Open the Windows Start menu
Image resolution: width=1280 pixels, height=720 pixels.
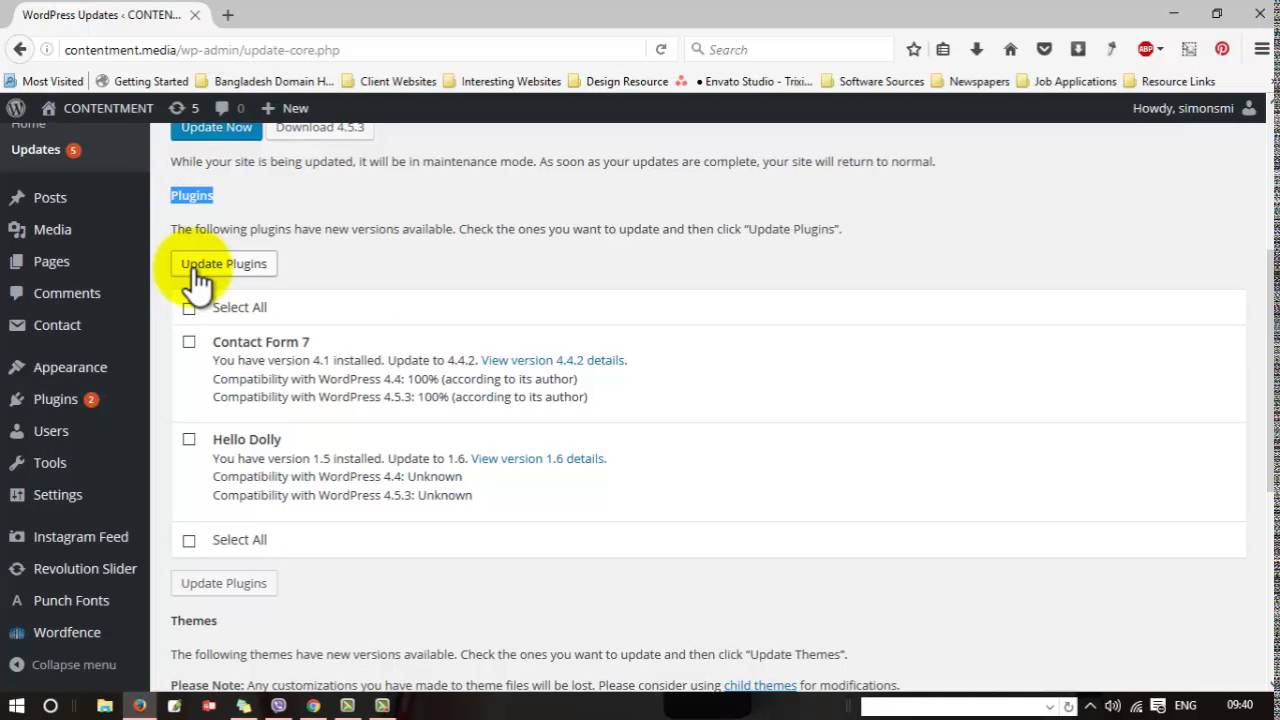click(17, 705)
